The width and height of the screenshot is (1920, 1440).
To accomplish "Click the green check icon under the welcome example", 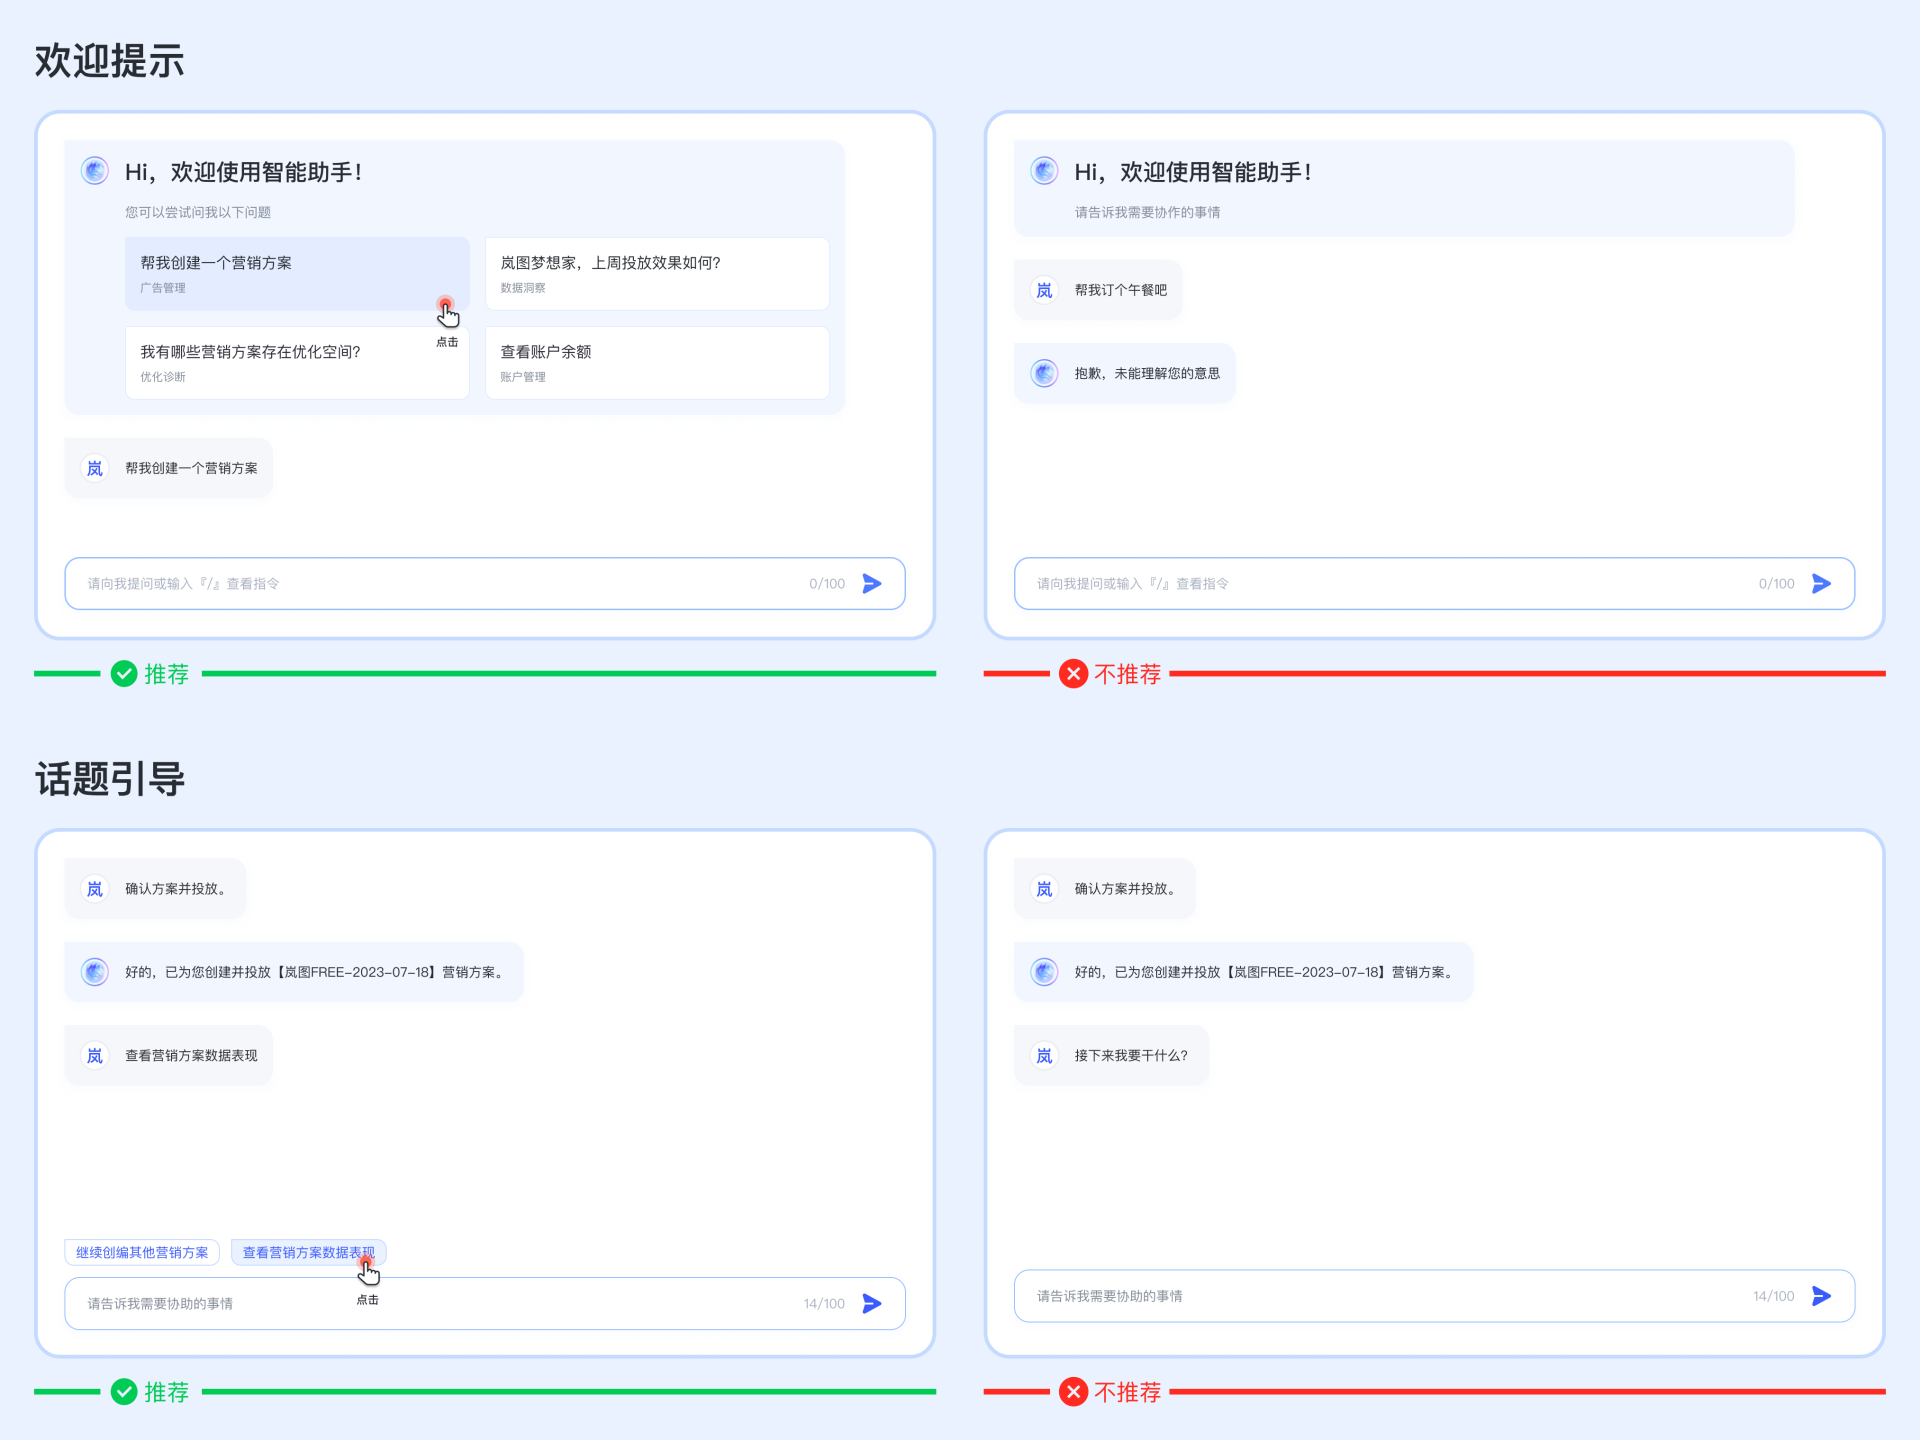I will point(124,674).
